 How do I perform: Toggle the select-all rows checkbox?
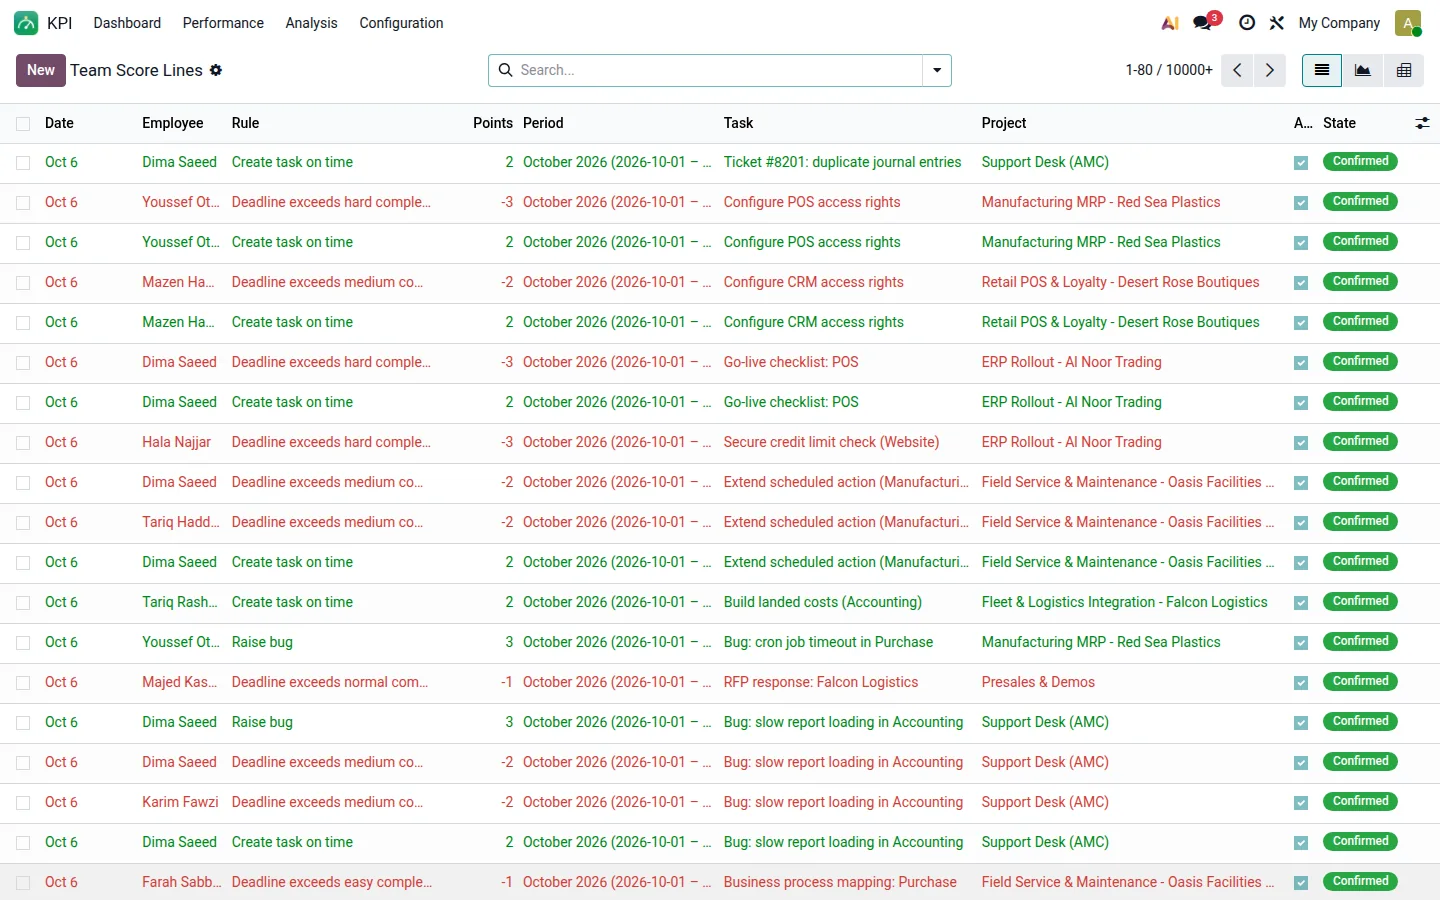23,123
